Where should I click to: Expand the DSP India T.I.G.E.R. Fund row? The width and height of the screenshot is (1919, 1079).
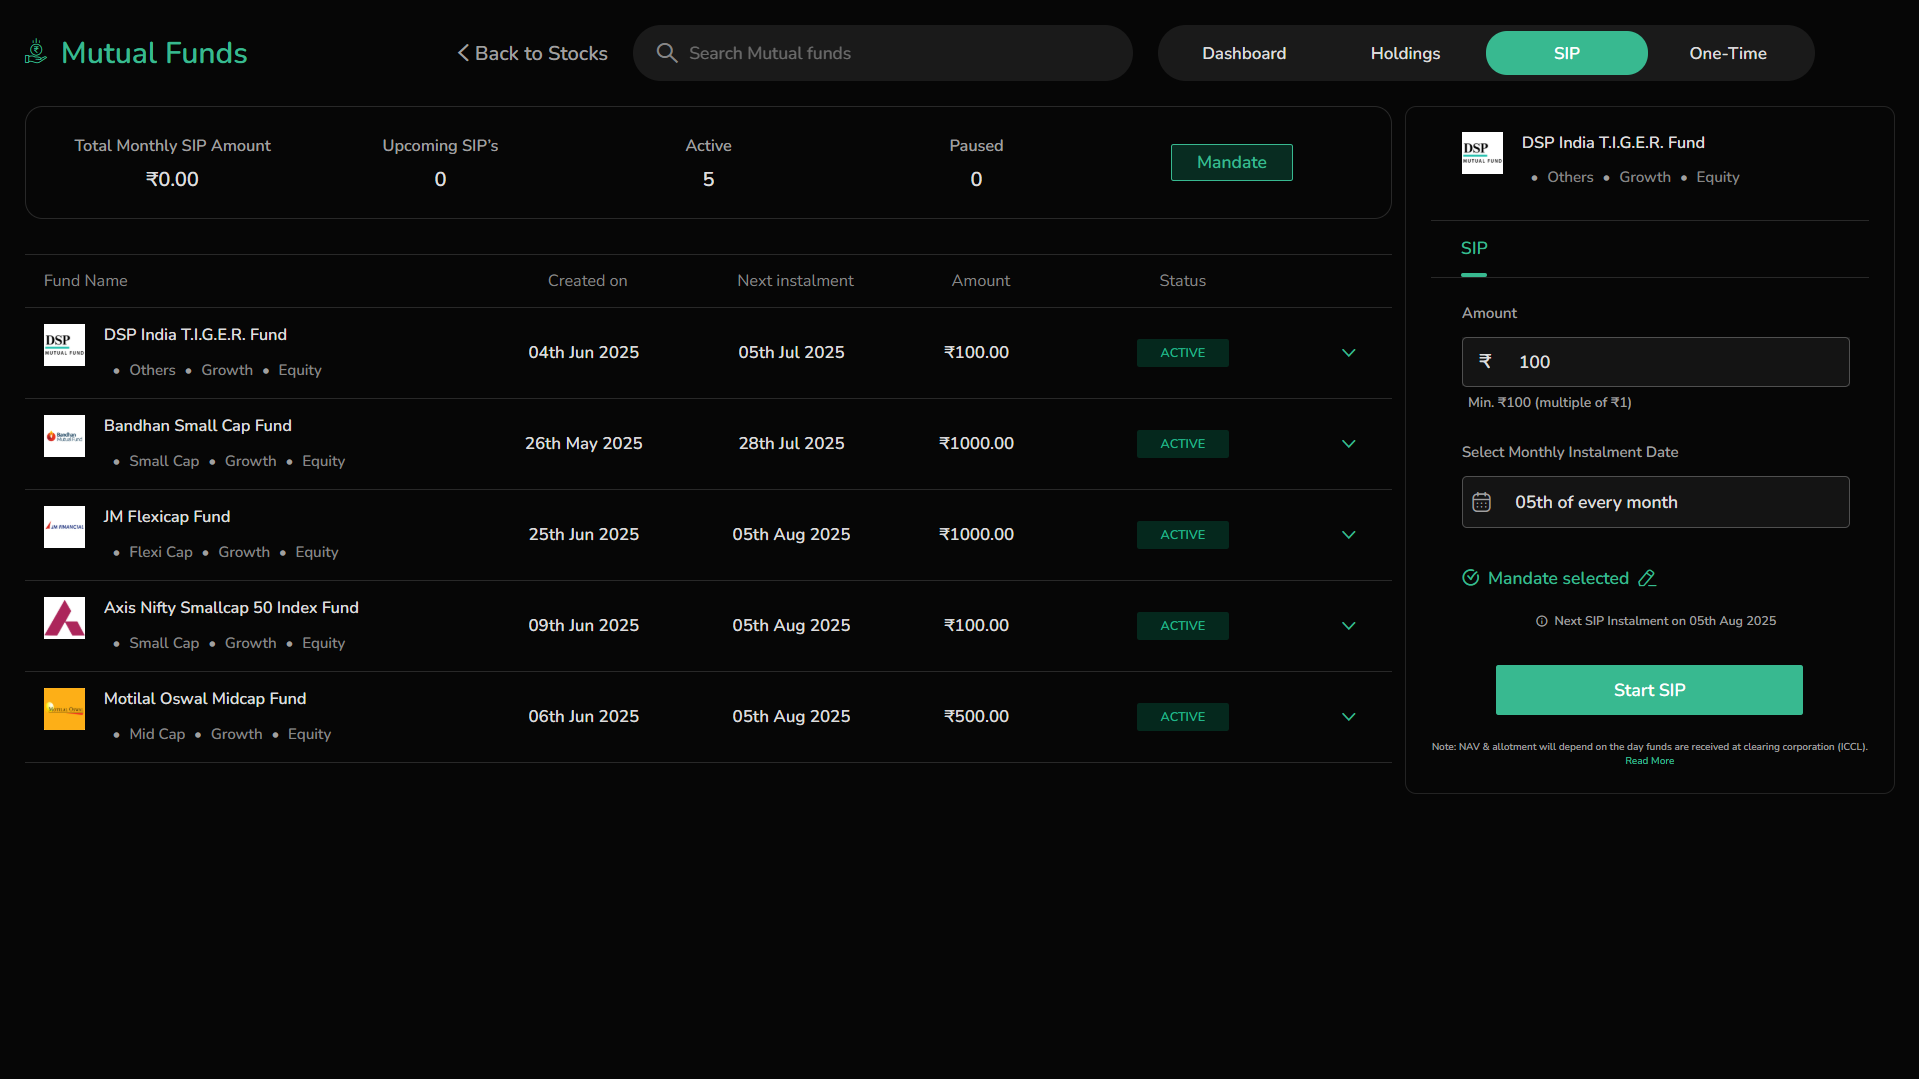(1348, 353)
